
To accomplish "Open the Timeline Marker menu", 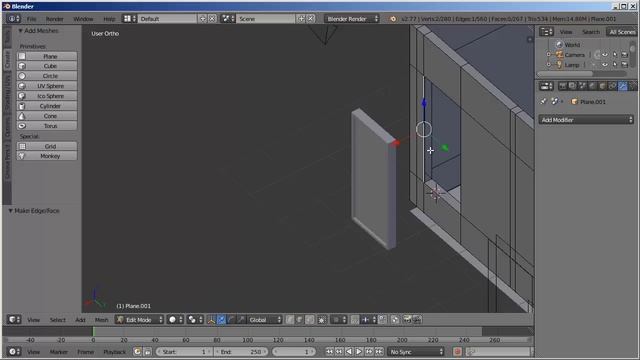I will click(x=58, y=352).
